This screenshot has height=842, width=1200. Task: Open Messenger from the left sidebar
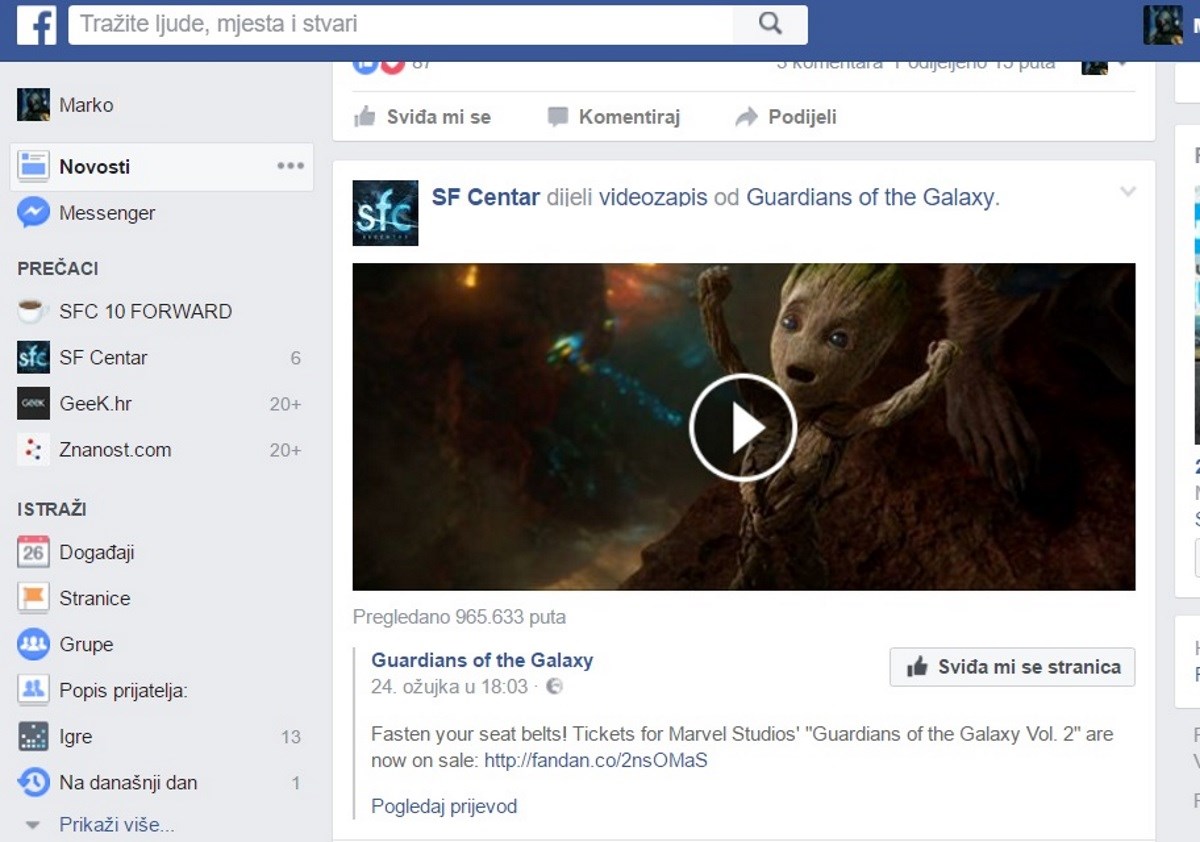[x=107, y=212]
